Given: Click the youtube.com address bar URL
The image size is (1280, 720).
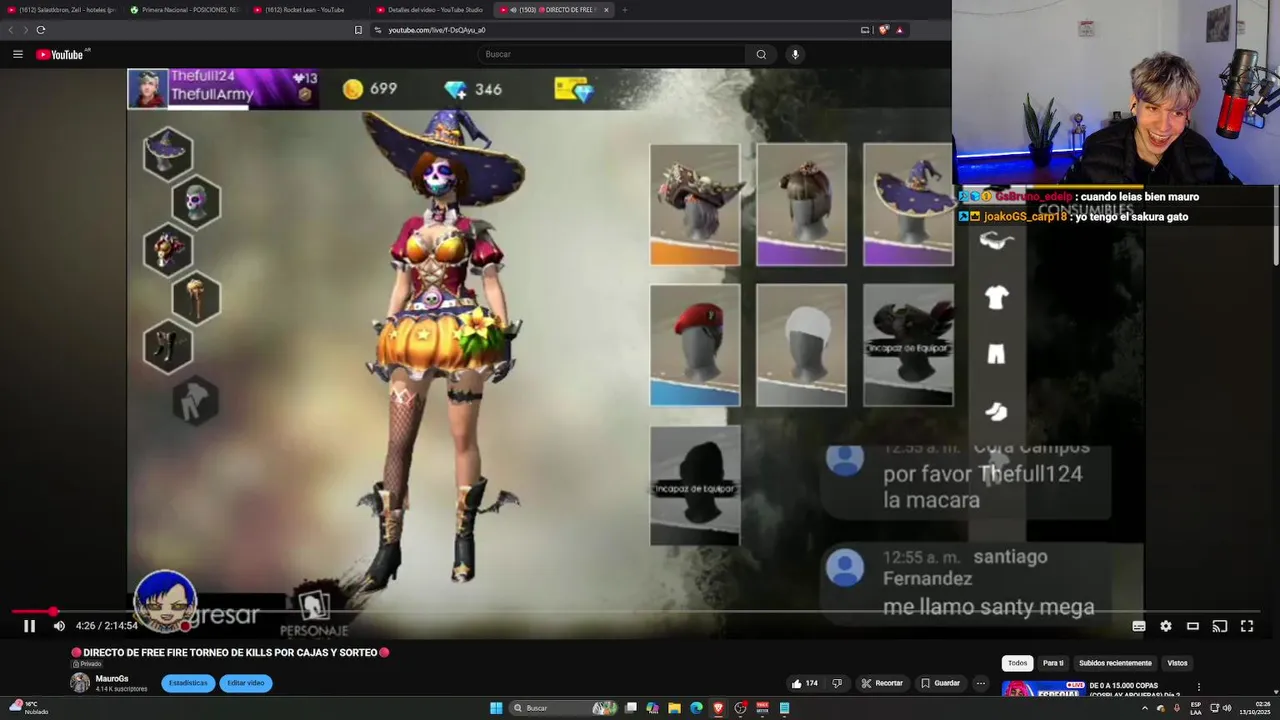Looking at the screenshot, I should (436, 30).
